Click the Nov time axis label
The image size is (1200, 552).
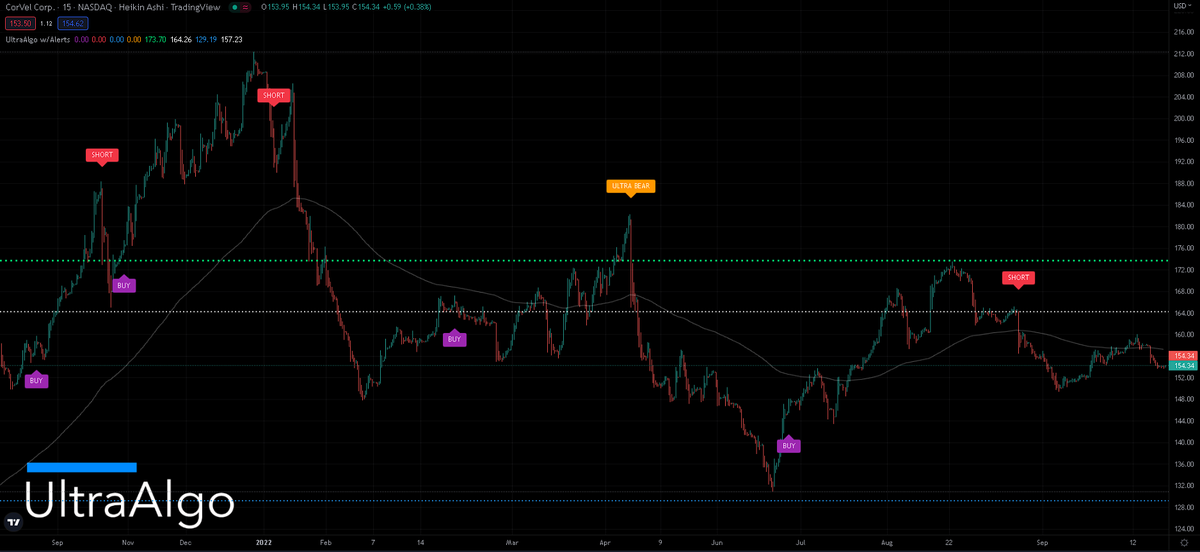[x=127, y=541]
